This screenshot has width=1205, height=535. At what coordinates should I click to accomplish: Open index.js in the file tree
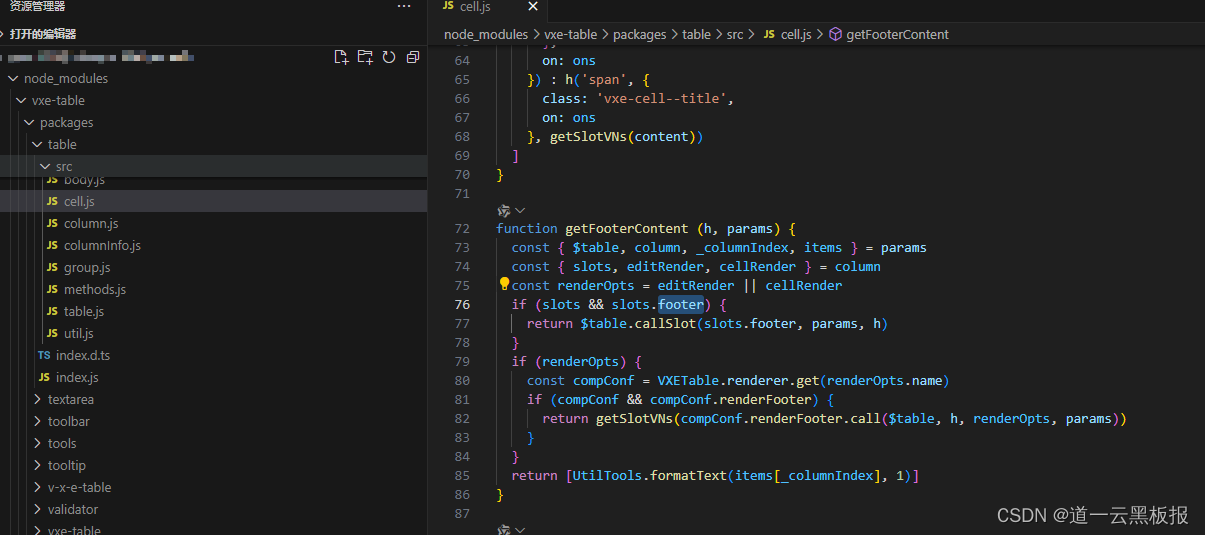pyautogui.click(x=77, y=377)
